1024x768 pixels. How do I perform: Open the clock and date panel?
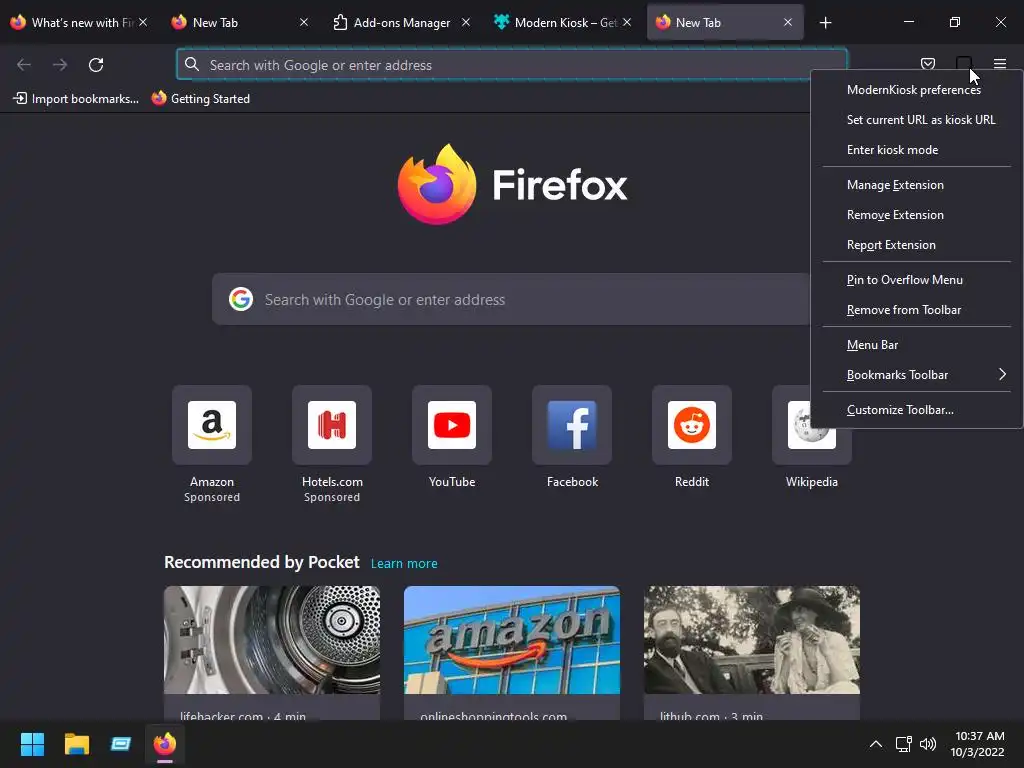click(x=978, y=744)
